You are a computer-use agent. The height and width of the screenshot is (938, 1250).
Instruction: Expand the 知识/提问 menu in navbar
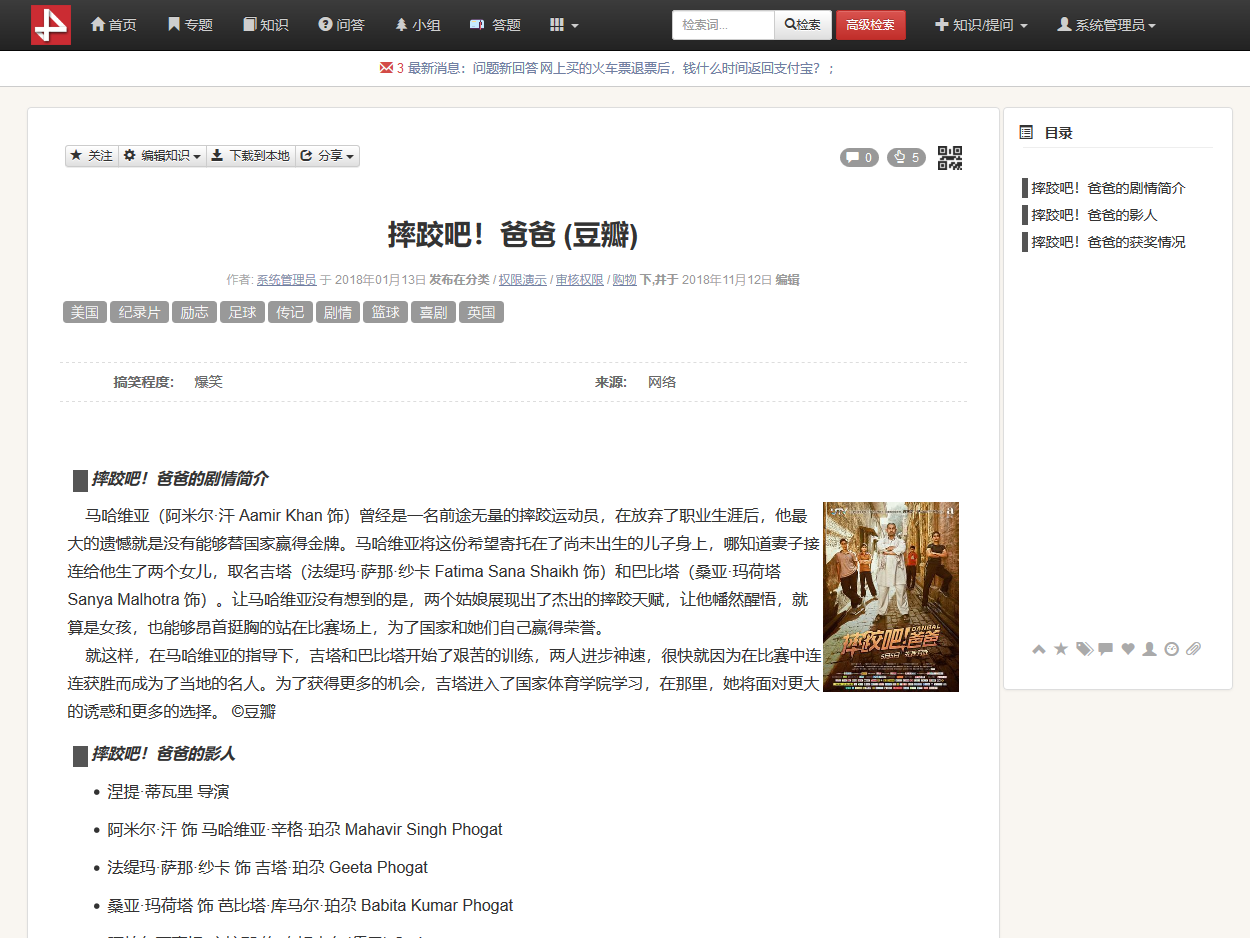pos(981,25)
